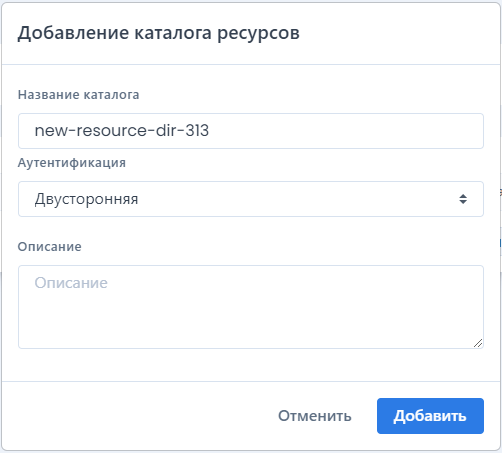Click the bold Описание label above textarea

click(x=49, y=247)
